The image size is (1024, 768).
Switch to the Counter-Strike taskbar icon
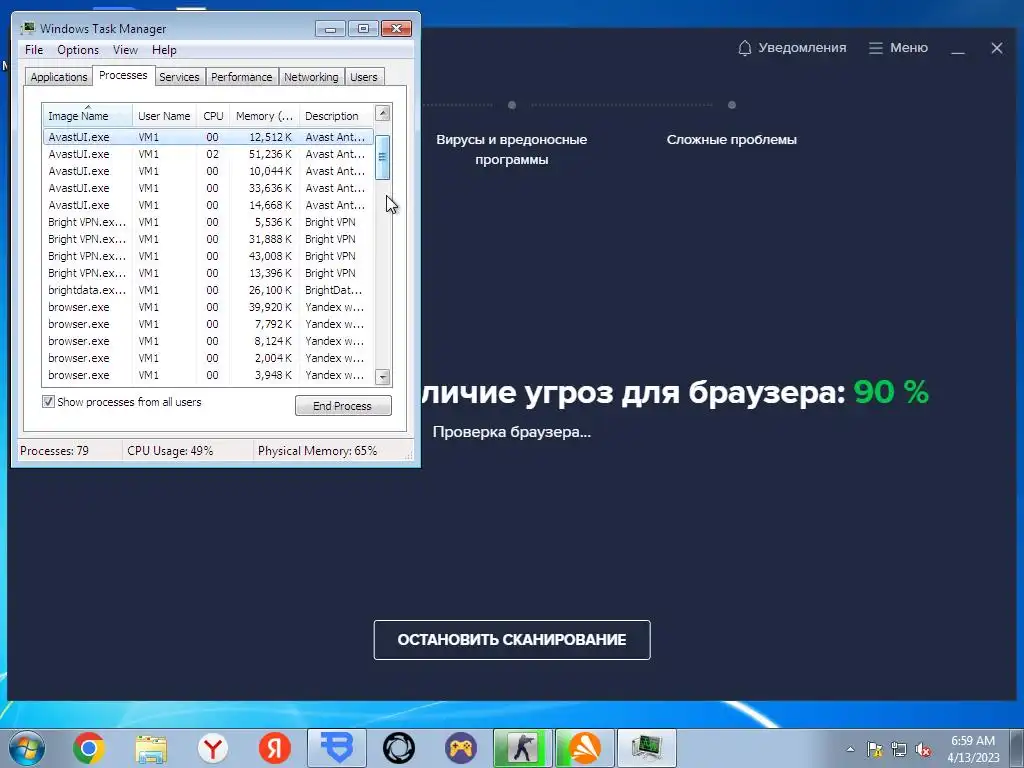tap(523, 748)
